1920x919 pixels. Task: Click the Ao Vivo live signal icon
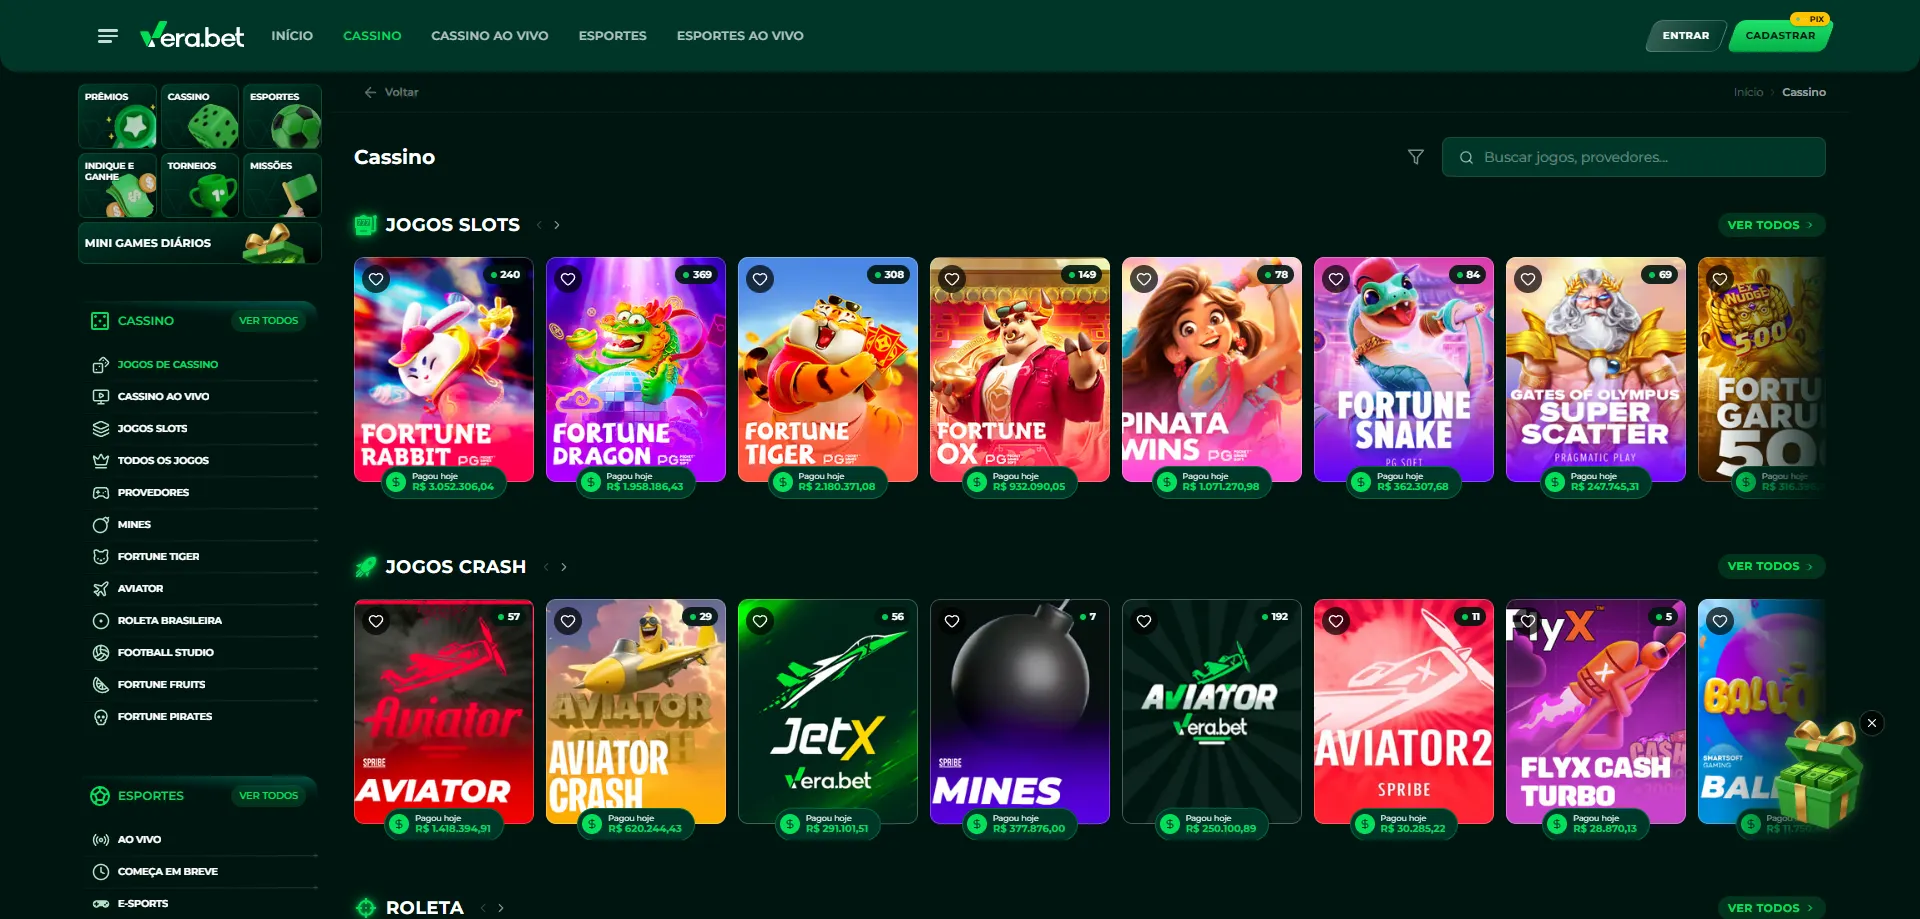pyautogui.click(x=100, y=840)
